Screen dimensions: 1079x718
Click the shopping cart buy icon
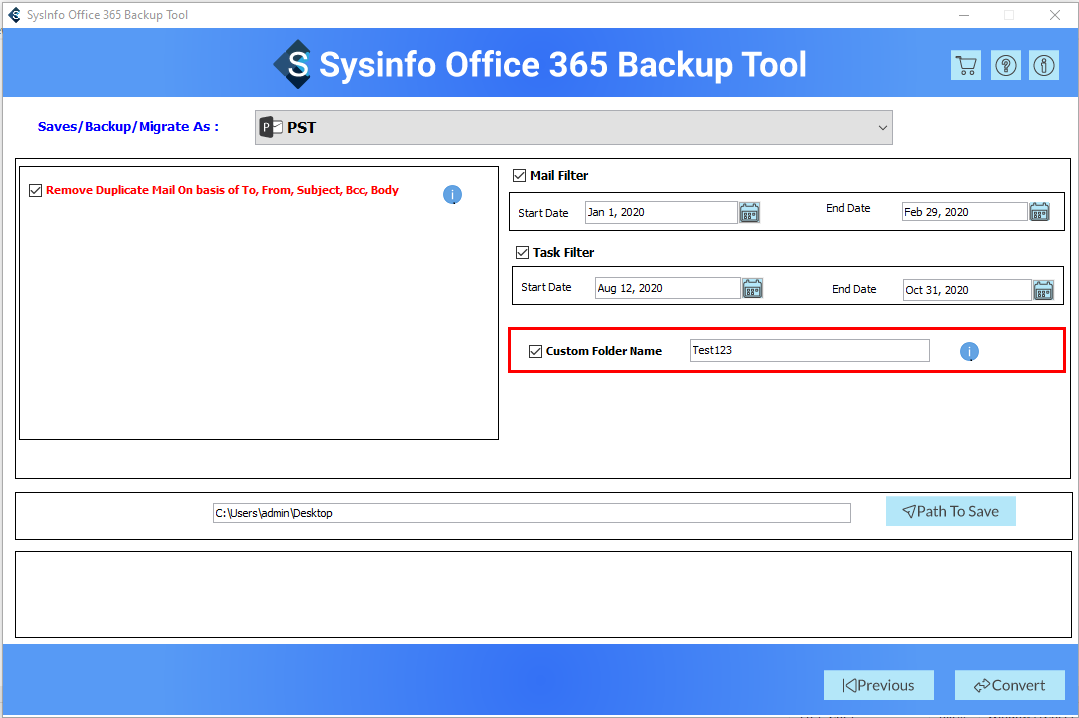tap(965, 66)
